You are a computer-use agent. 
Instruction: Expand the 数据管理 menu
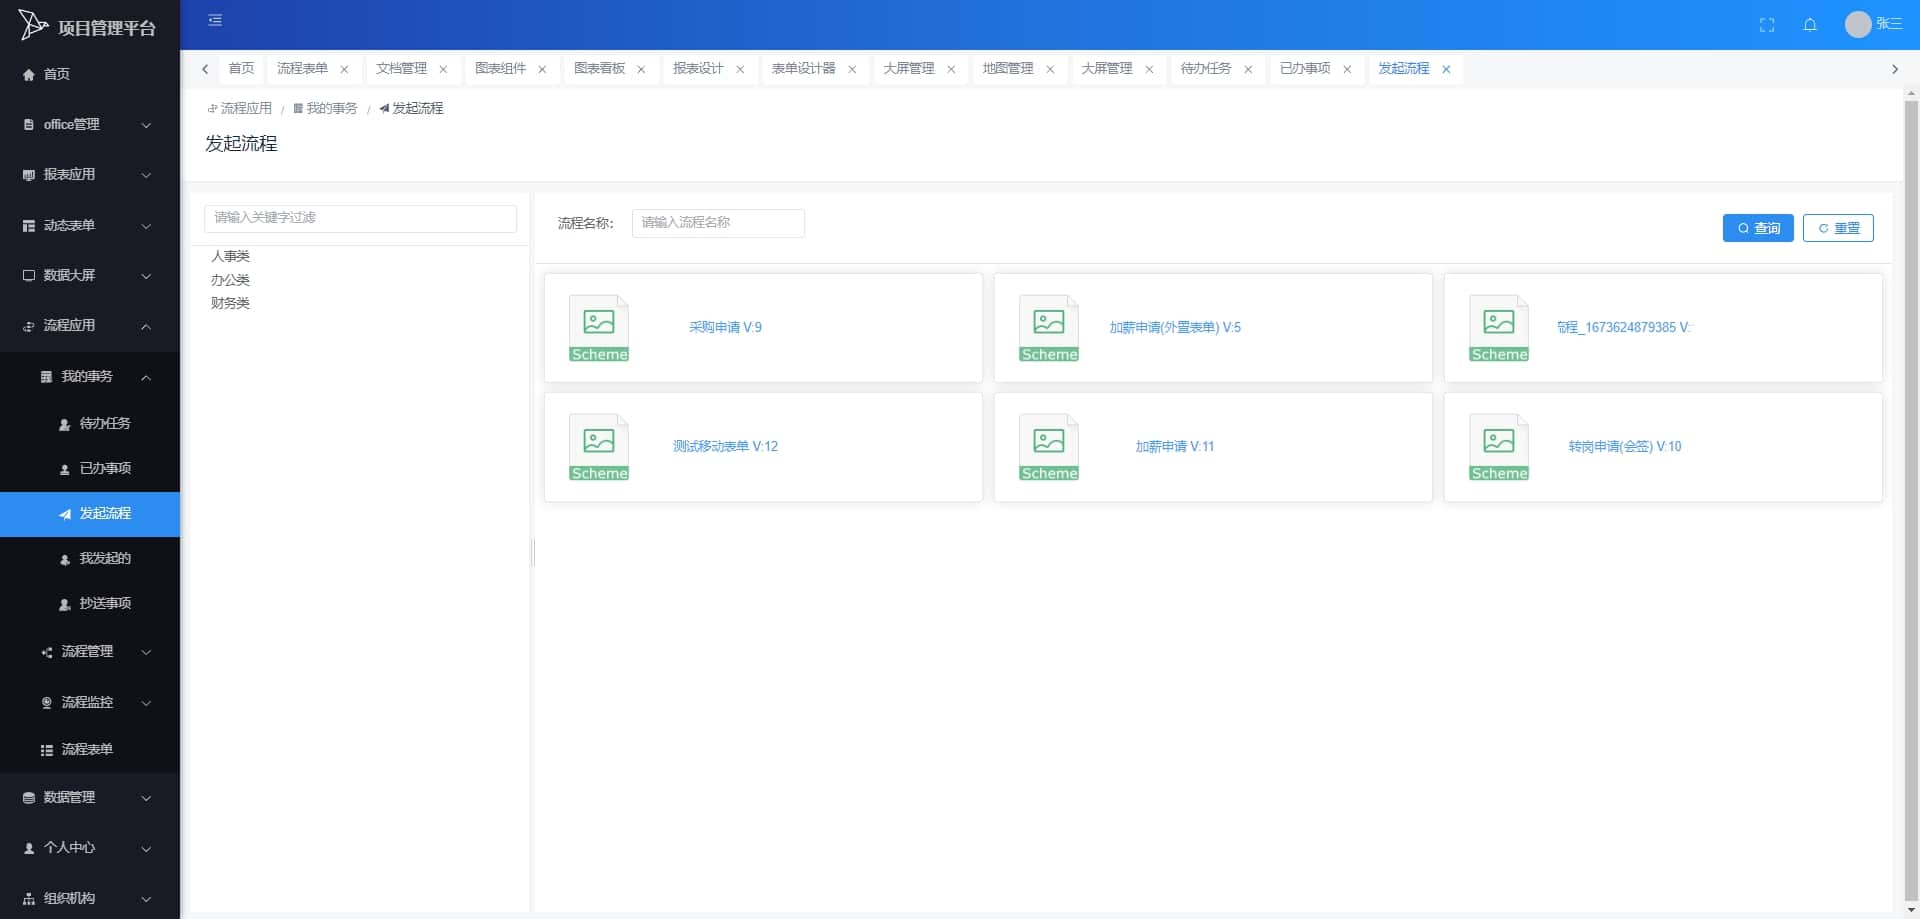pyautogui.click(x=90, y=798)
